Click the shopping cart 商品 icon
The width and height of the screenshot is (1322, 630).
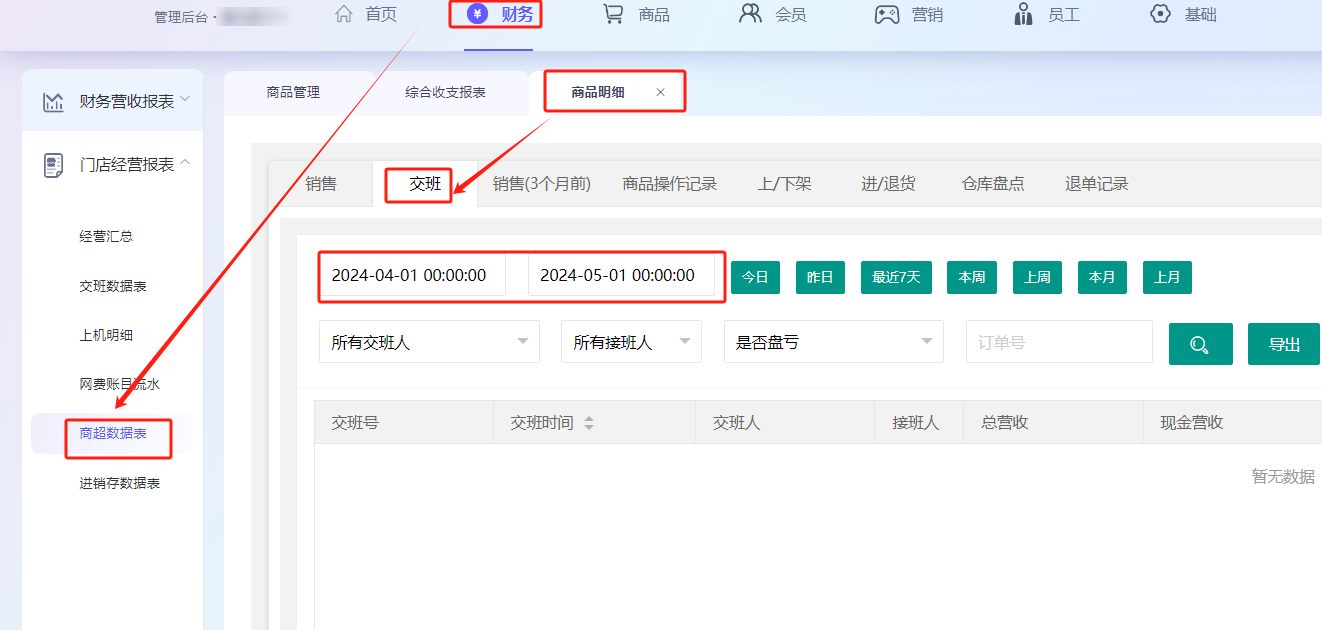coord(613,14)
